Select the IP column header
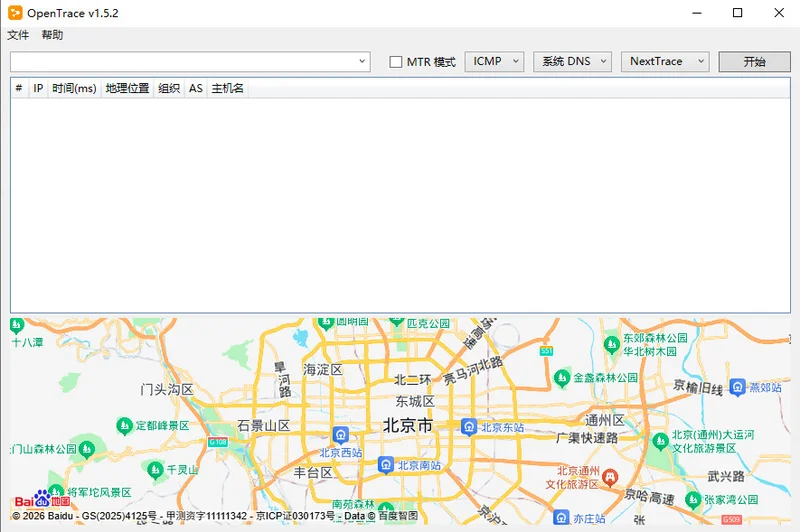Screen dimensions: 800x532 38,88
